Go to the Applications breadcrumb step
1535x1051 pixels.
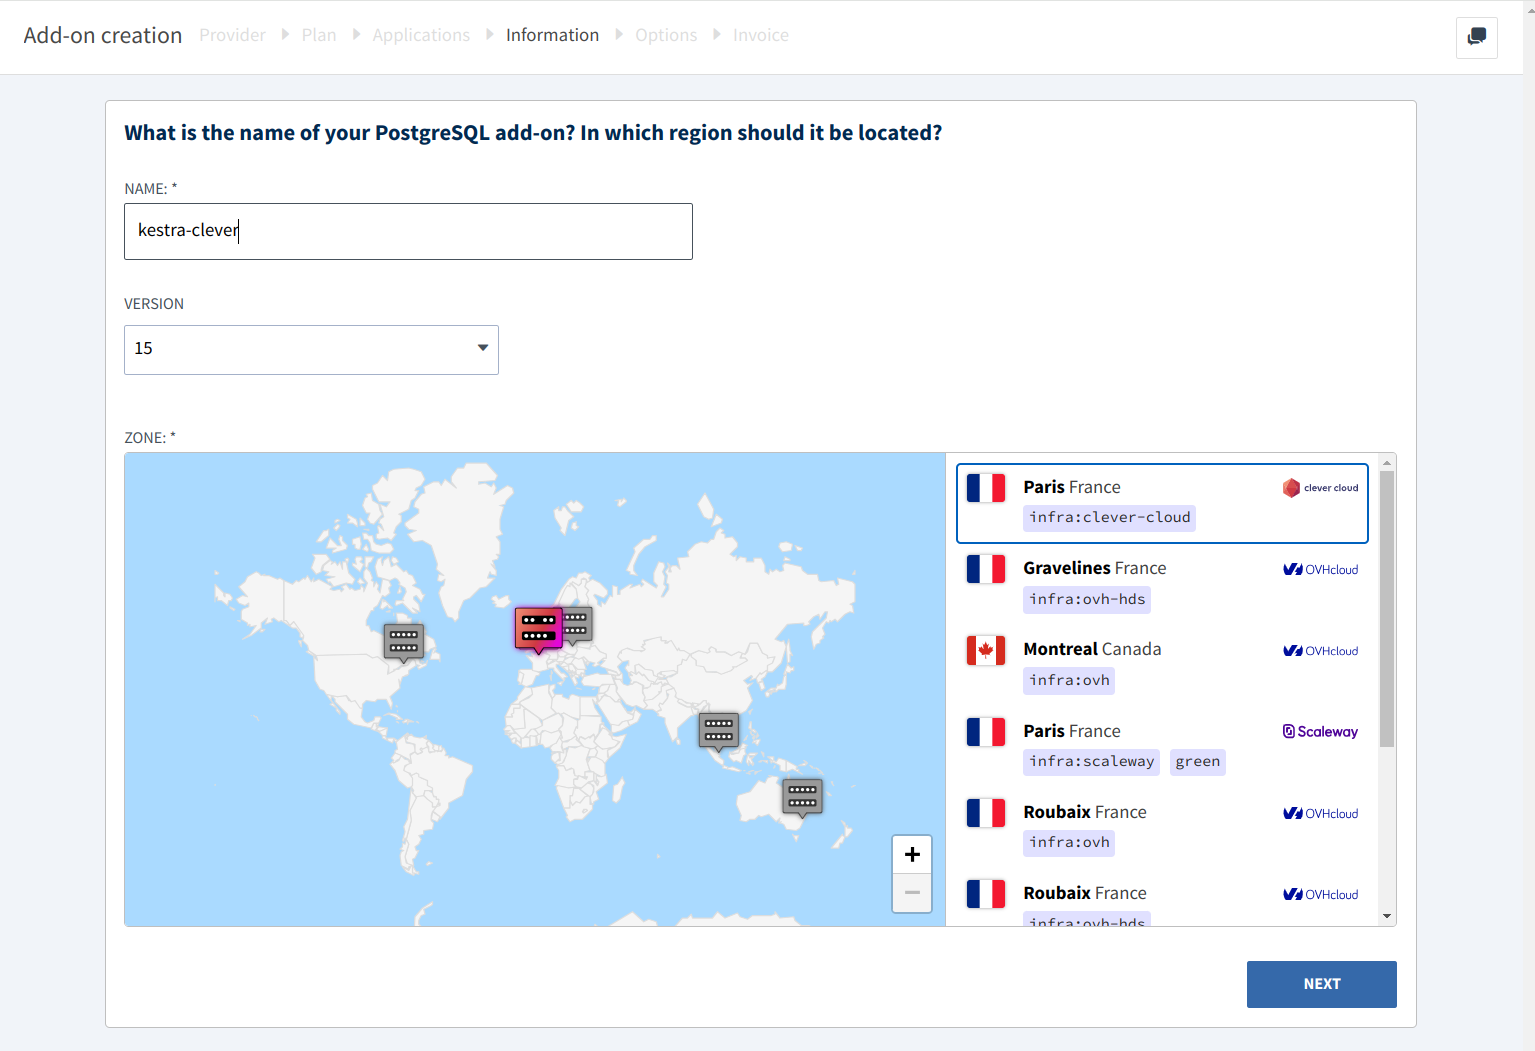[x=421, y=35]
